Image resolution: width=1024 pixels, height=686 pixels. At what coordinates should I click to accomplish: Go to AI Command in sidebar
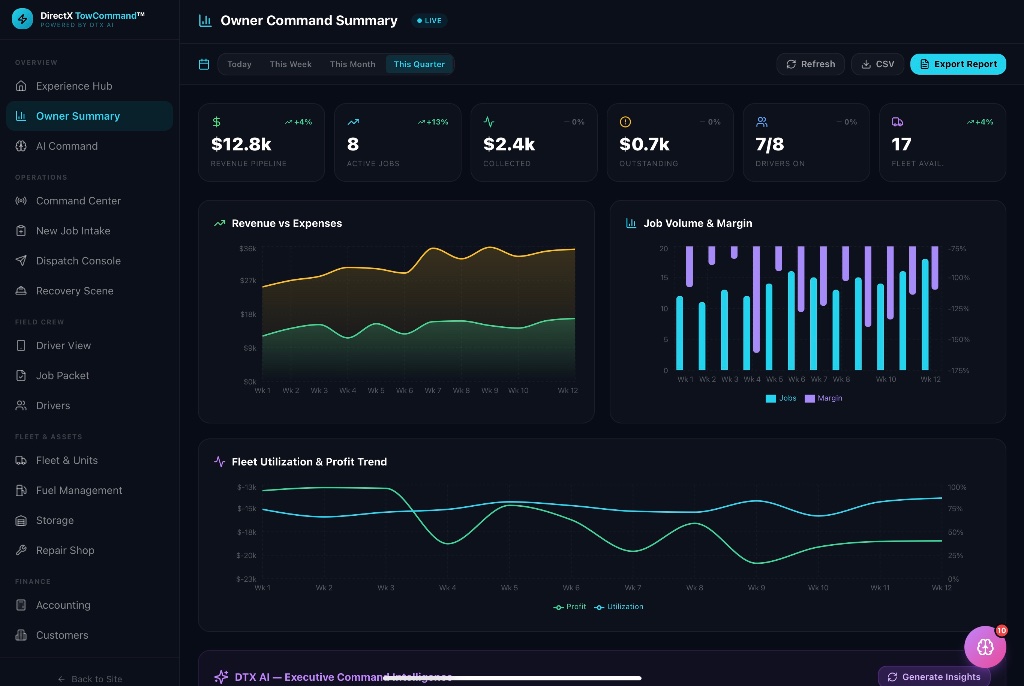pyautogui.click(x=89, y=146)
